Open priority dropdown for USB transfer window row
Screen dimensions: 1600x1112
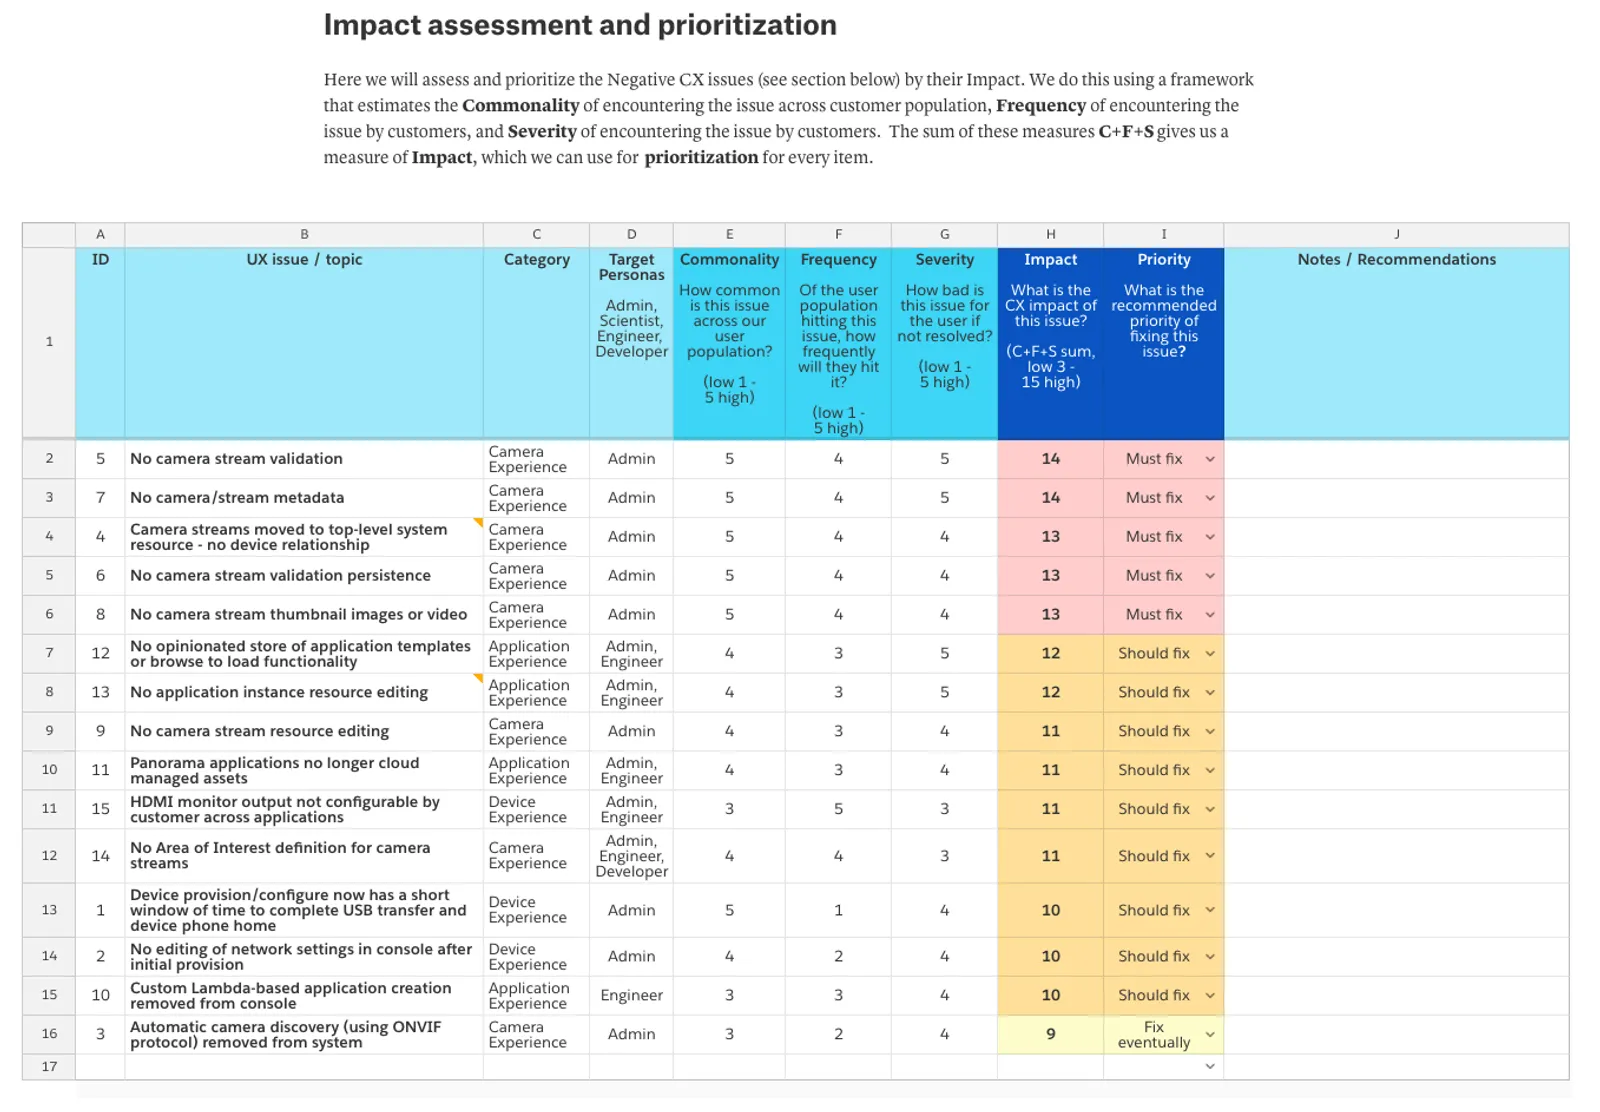click(1210, 911)
